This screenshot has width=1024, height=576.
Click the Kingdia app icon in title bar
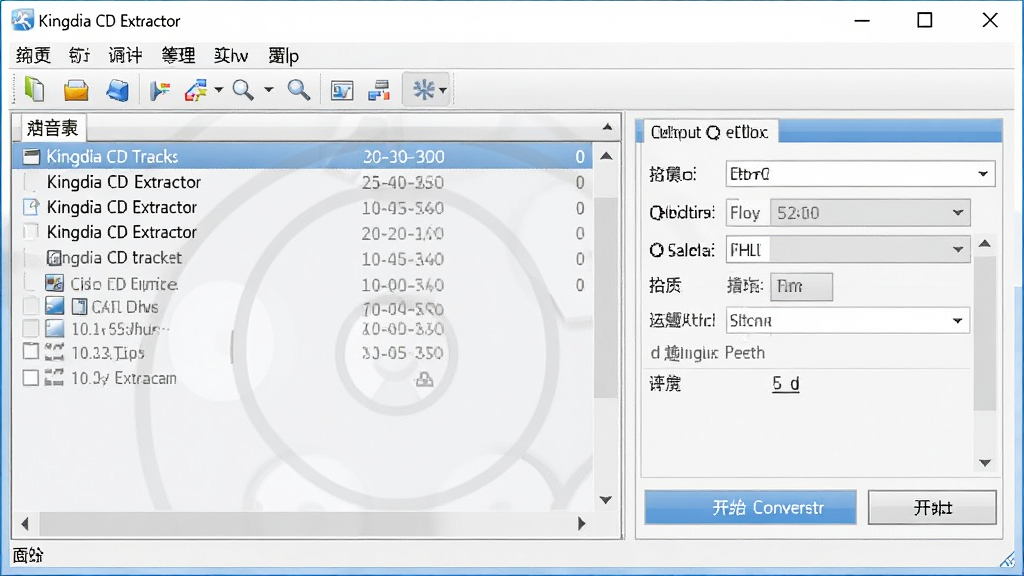(x=22, y=20)
